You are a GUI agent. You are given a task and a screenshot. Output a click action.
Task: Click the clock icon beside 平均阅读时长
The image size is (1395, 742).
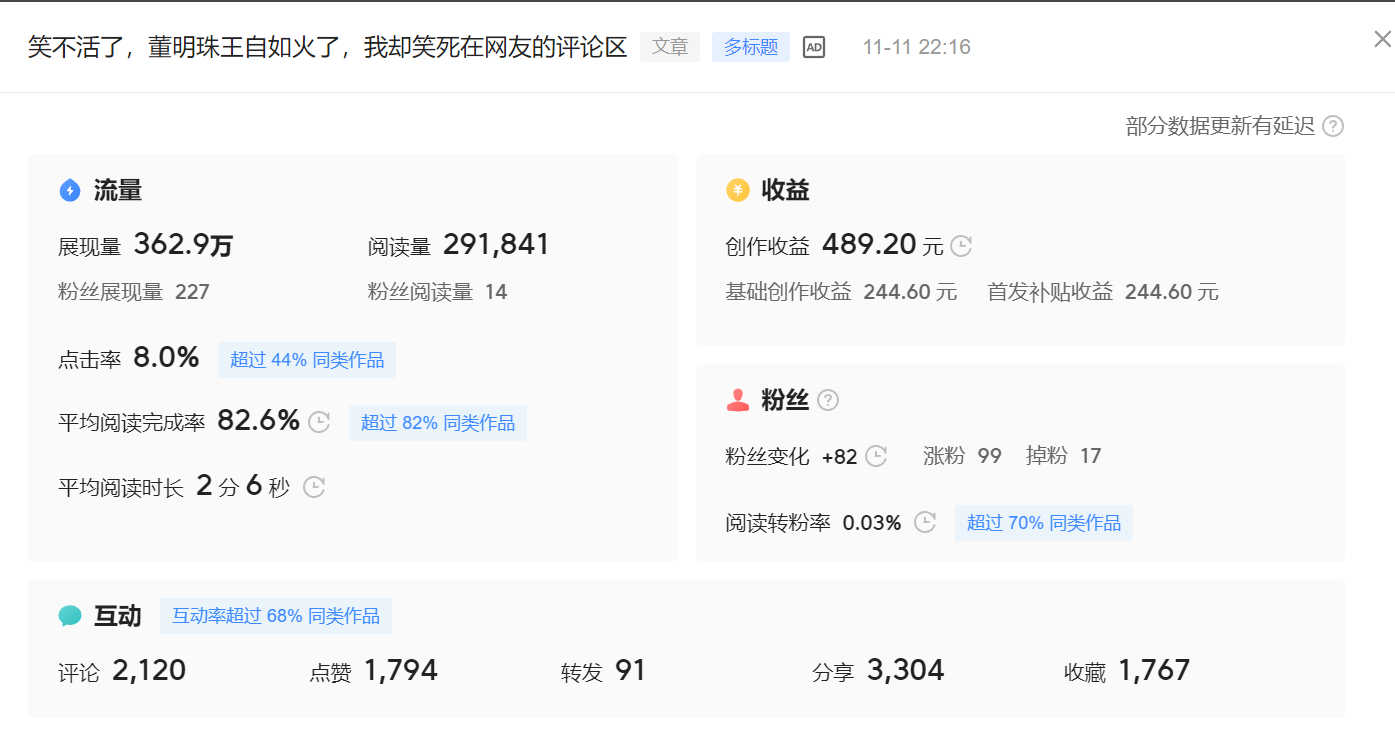pos(314,487)
